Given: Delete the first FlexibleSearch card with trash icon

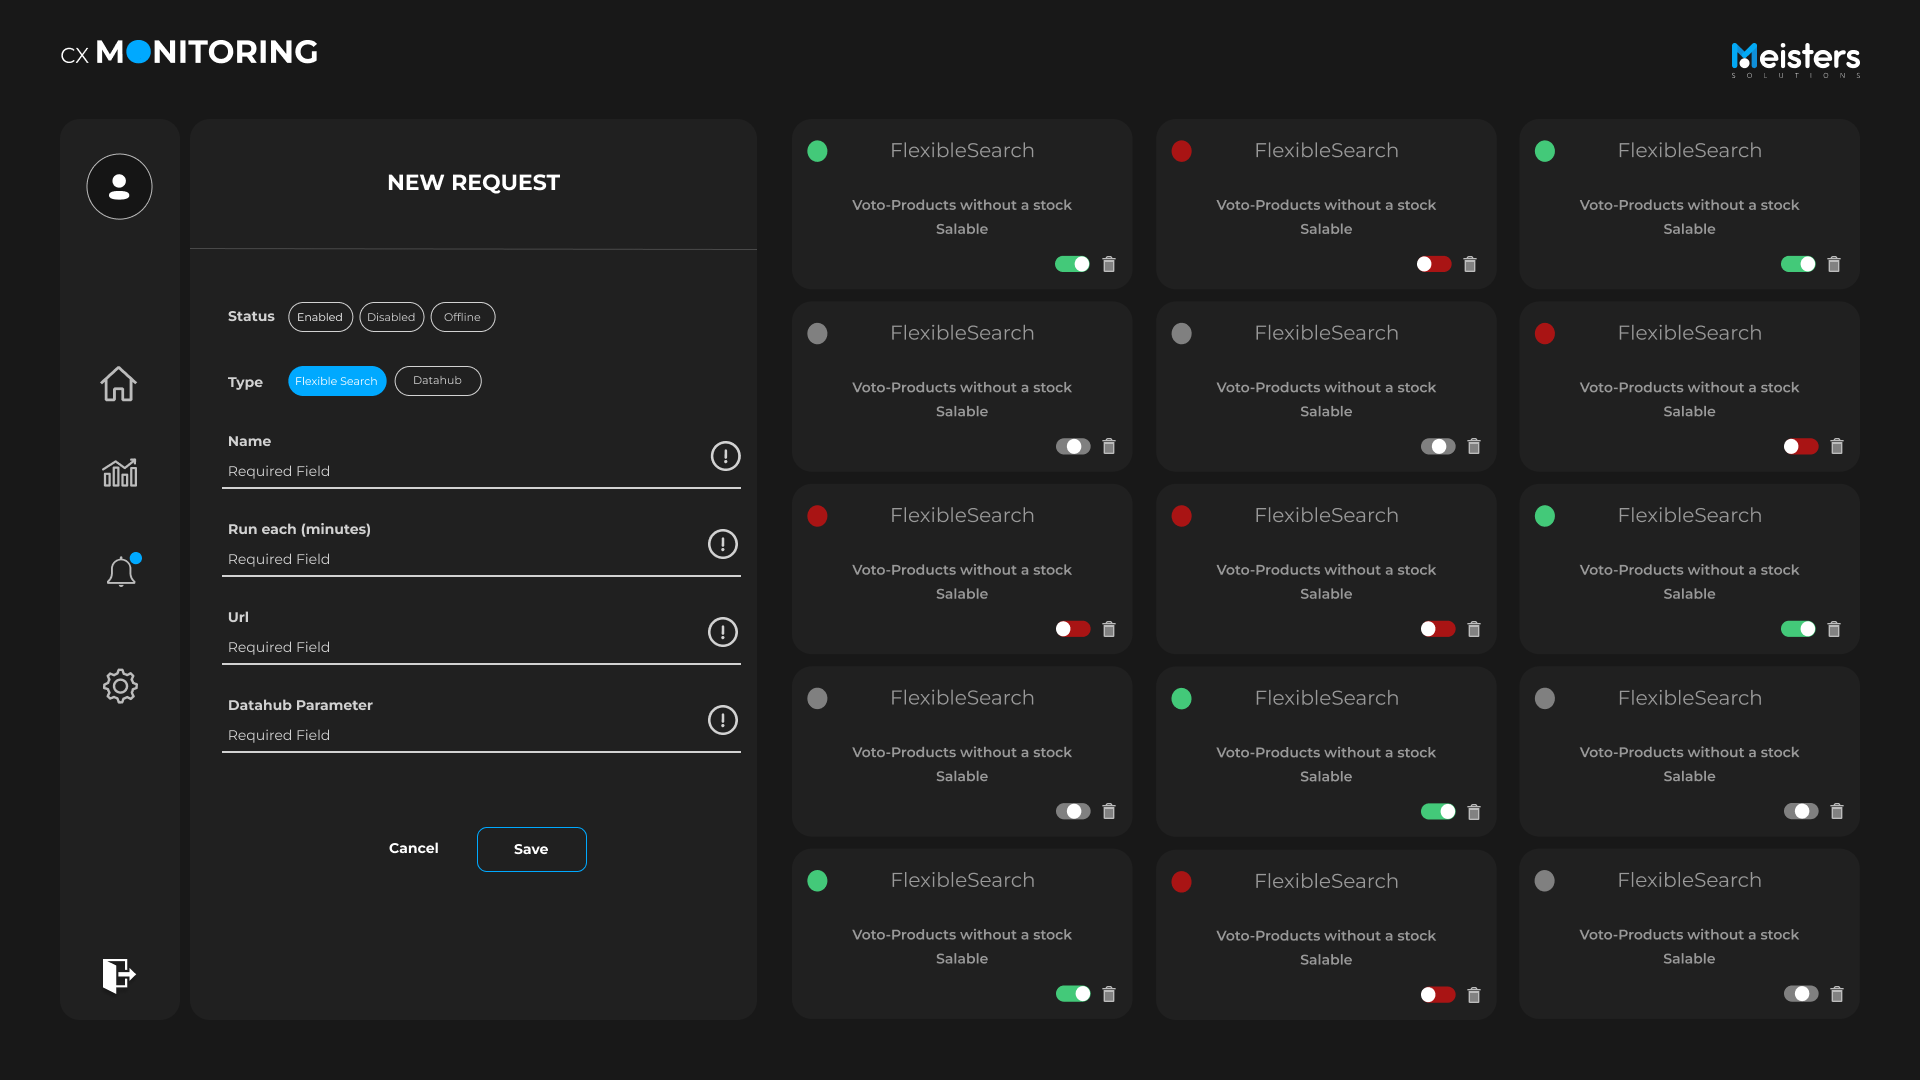Looking at the screenshot, I should [1108, 265].
